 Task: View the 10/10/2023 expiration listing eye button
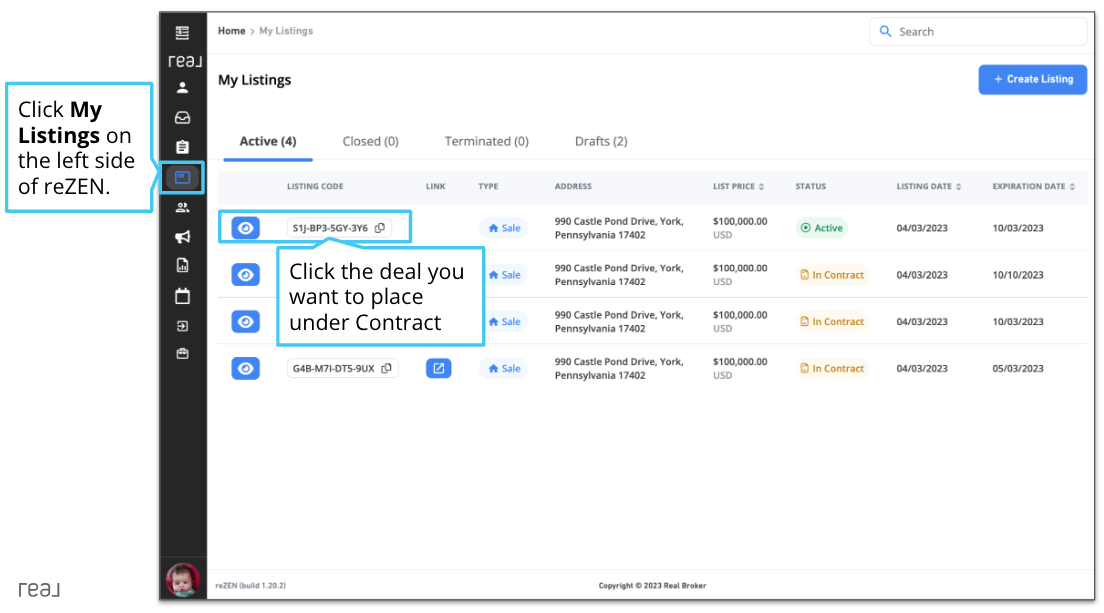click(246, 274)
